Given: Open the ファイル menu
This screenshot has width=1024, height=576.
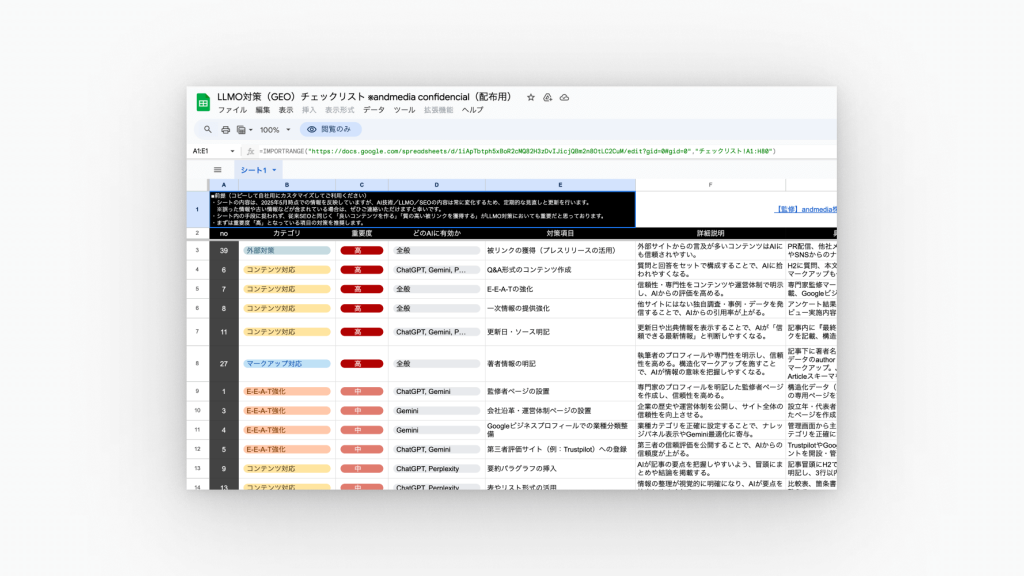Looking at the screenshot, I should click(232, 110).
